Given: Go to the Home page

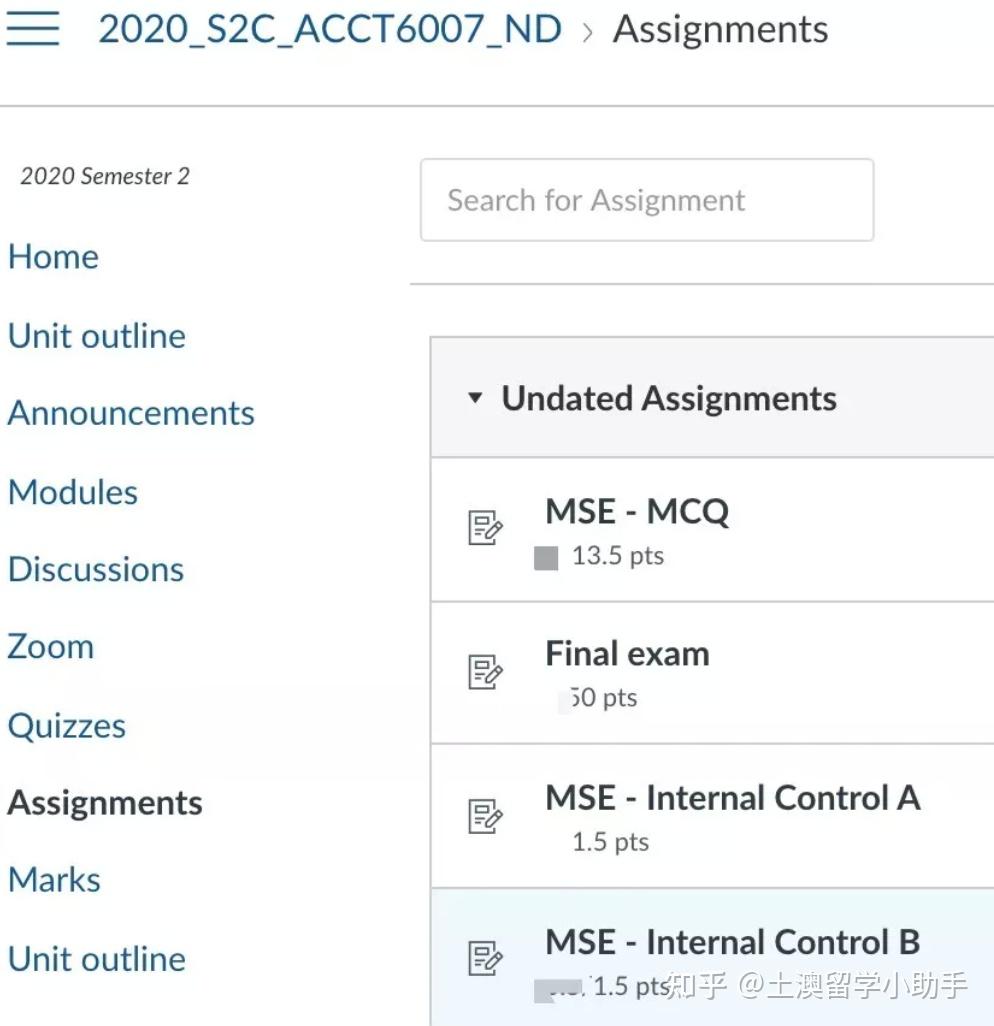Looking at the screenshot, I should click(53, 256).
